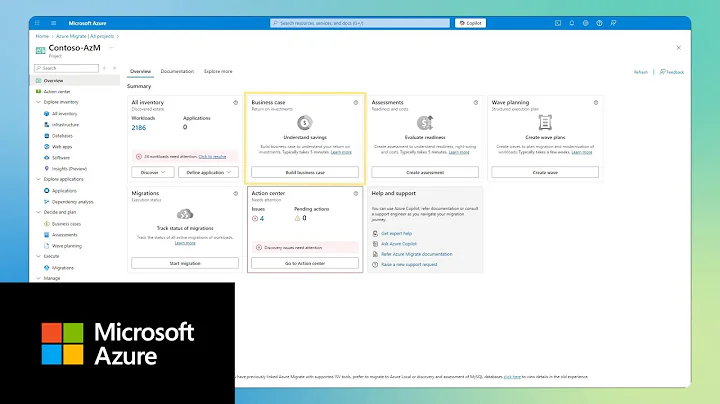The image size is (720, 404).
Task: Click the info icon on Action center card
Action: tap(355, 194)
